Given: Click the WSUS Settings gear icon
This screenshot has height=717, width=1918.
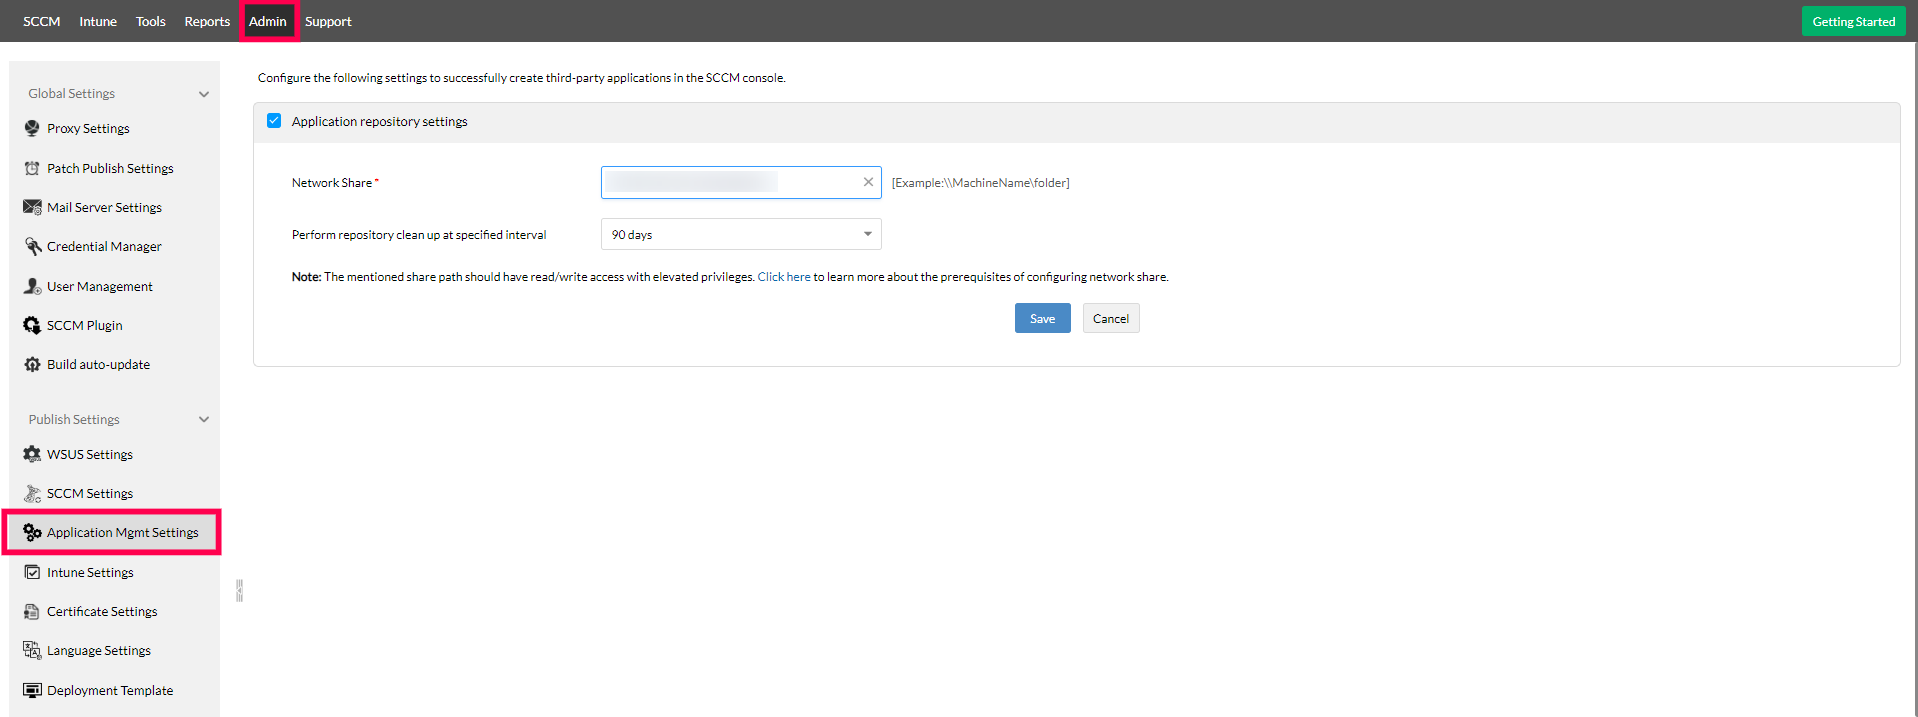Looking at the screenshot, I should pos(32,454).
